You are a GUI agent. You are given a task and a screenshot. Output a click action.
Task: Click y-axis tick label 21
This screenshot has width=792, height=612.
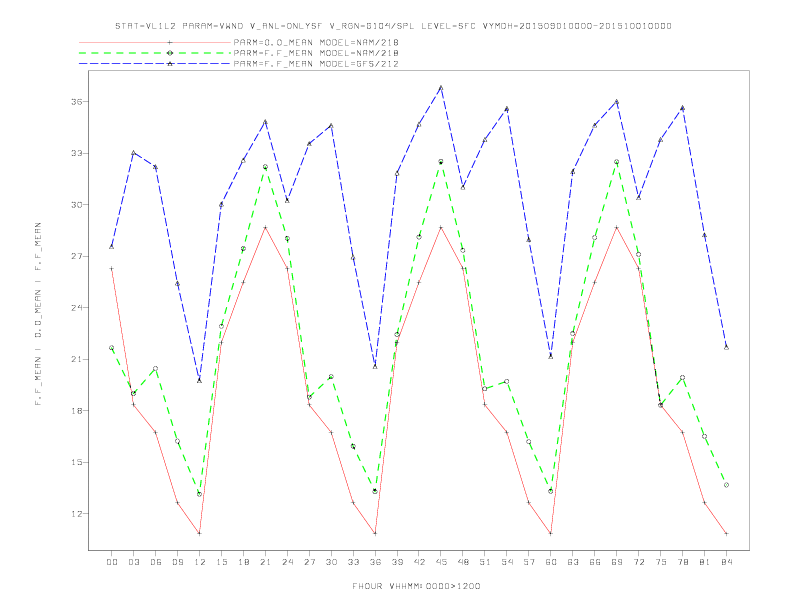(77, 359)
